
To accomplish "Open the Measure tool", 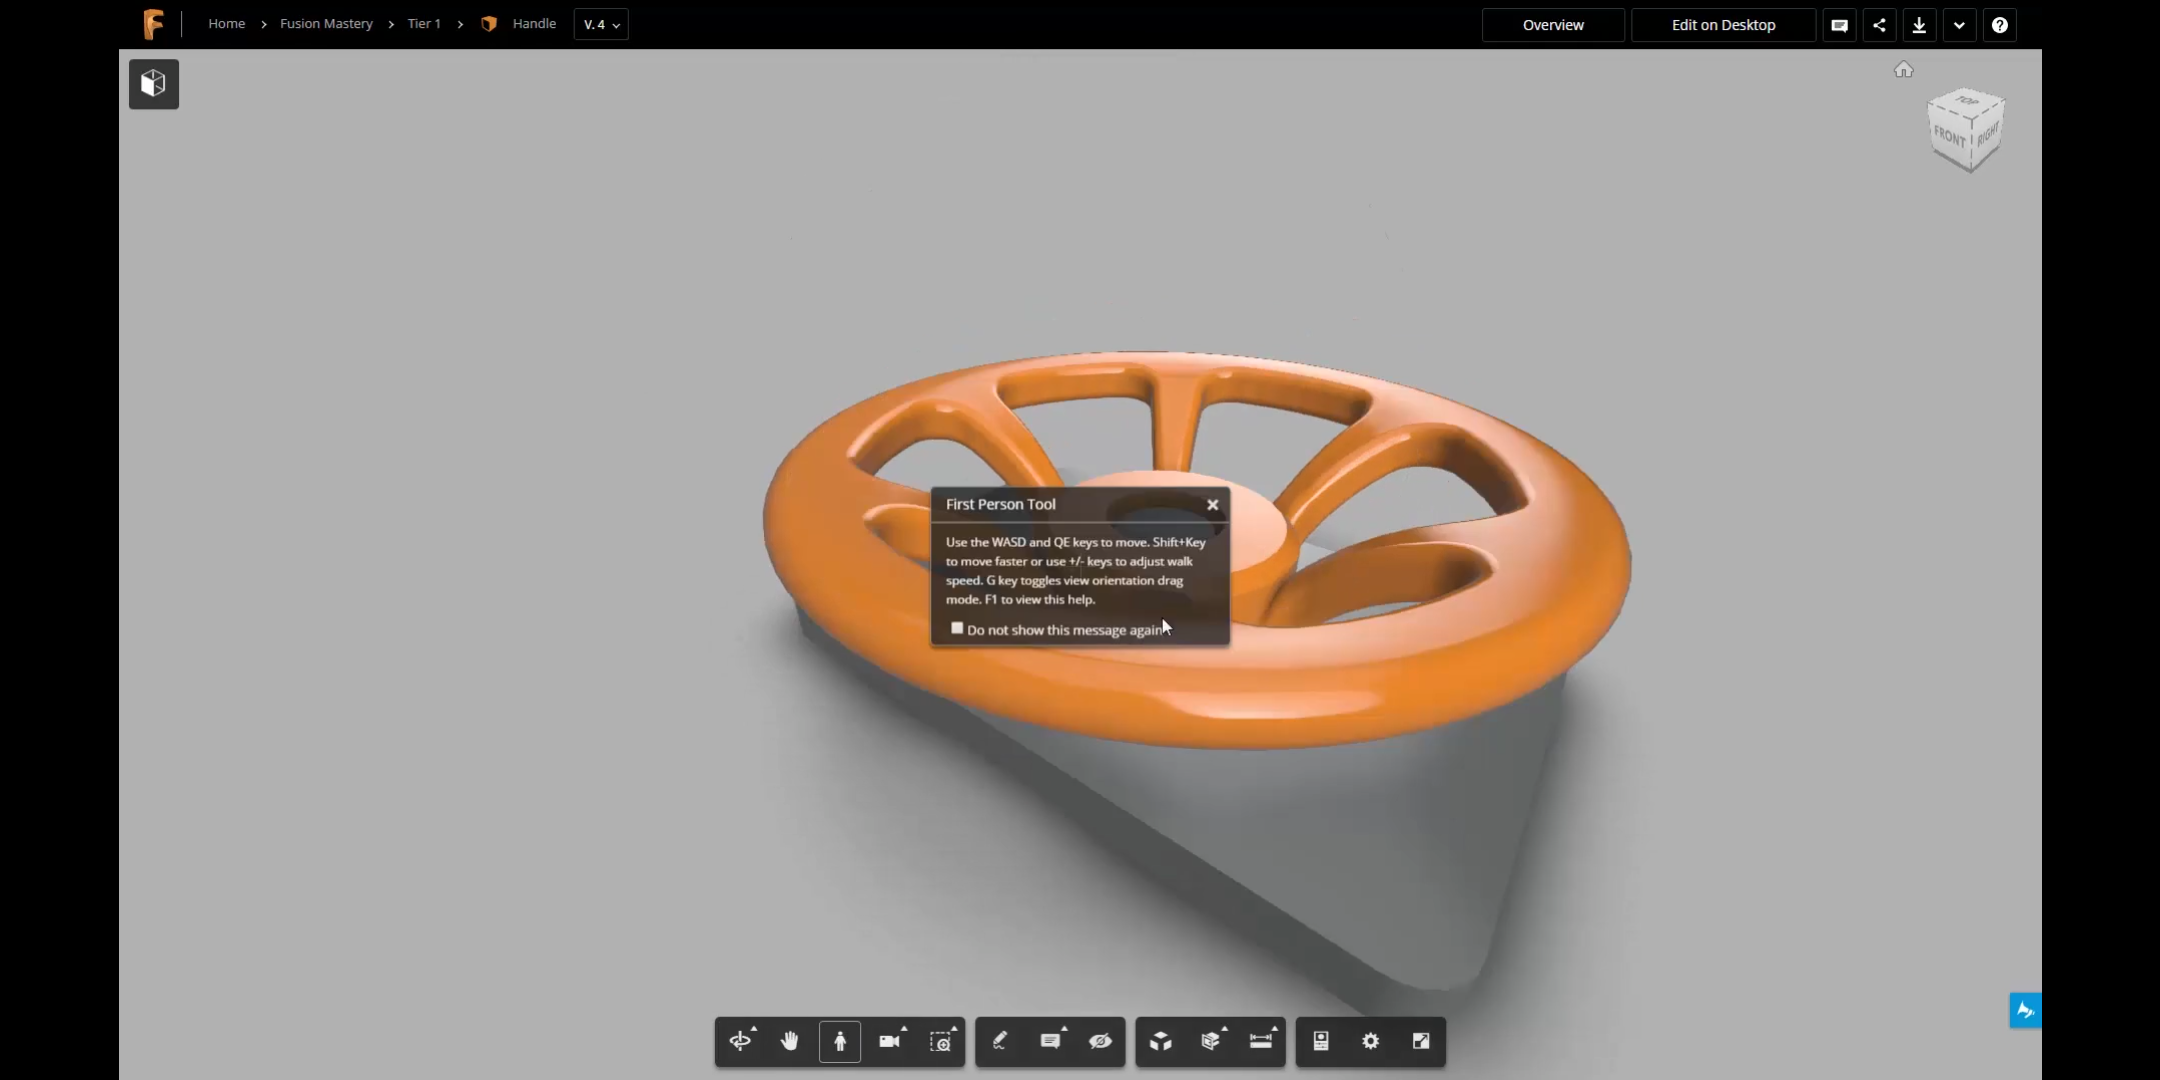I will coord(1261,1041).
